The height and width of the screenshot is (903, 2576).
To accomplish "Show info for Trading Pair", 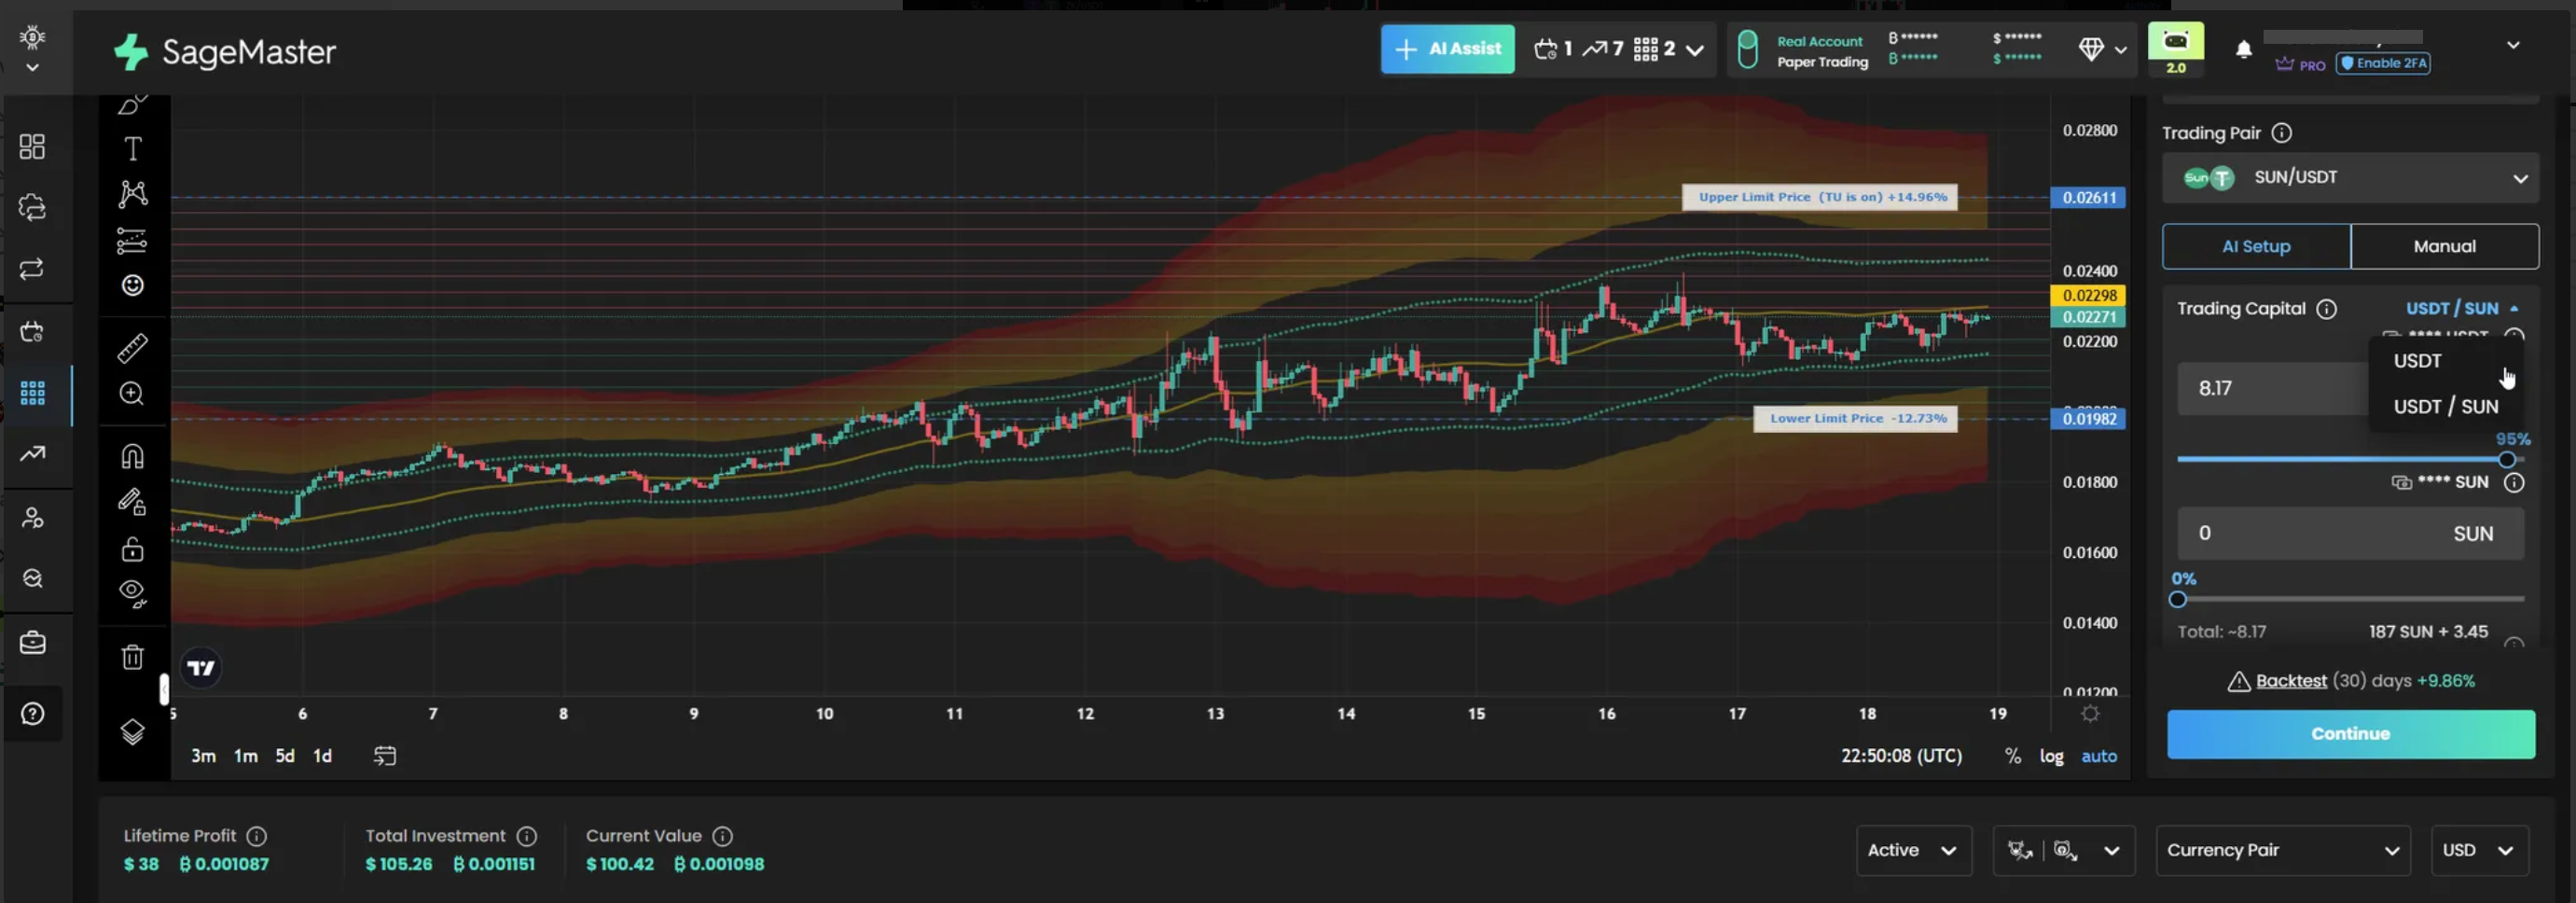I will (2282, 133).
